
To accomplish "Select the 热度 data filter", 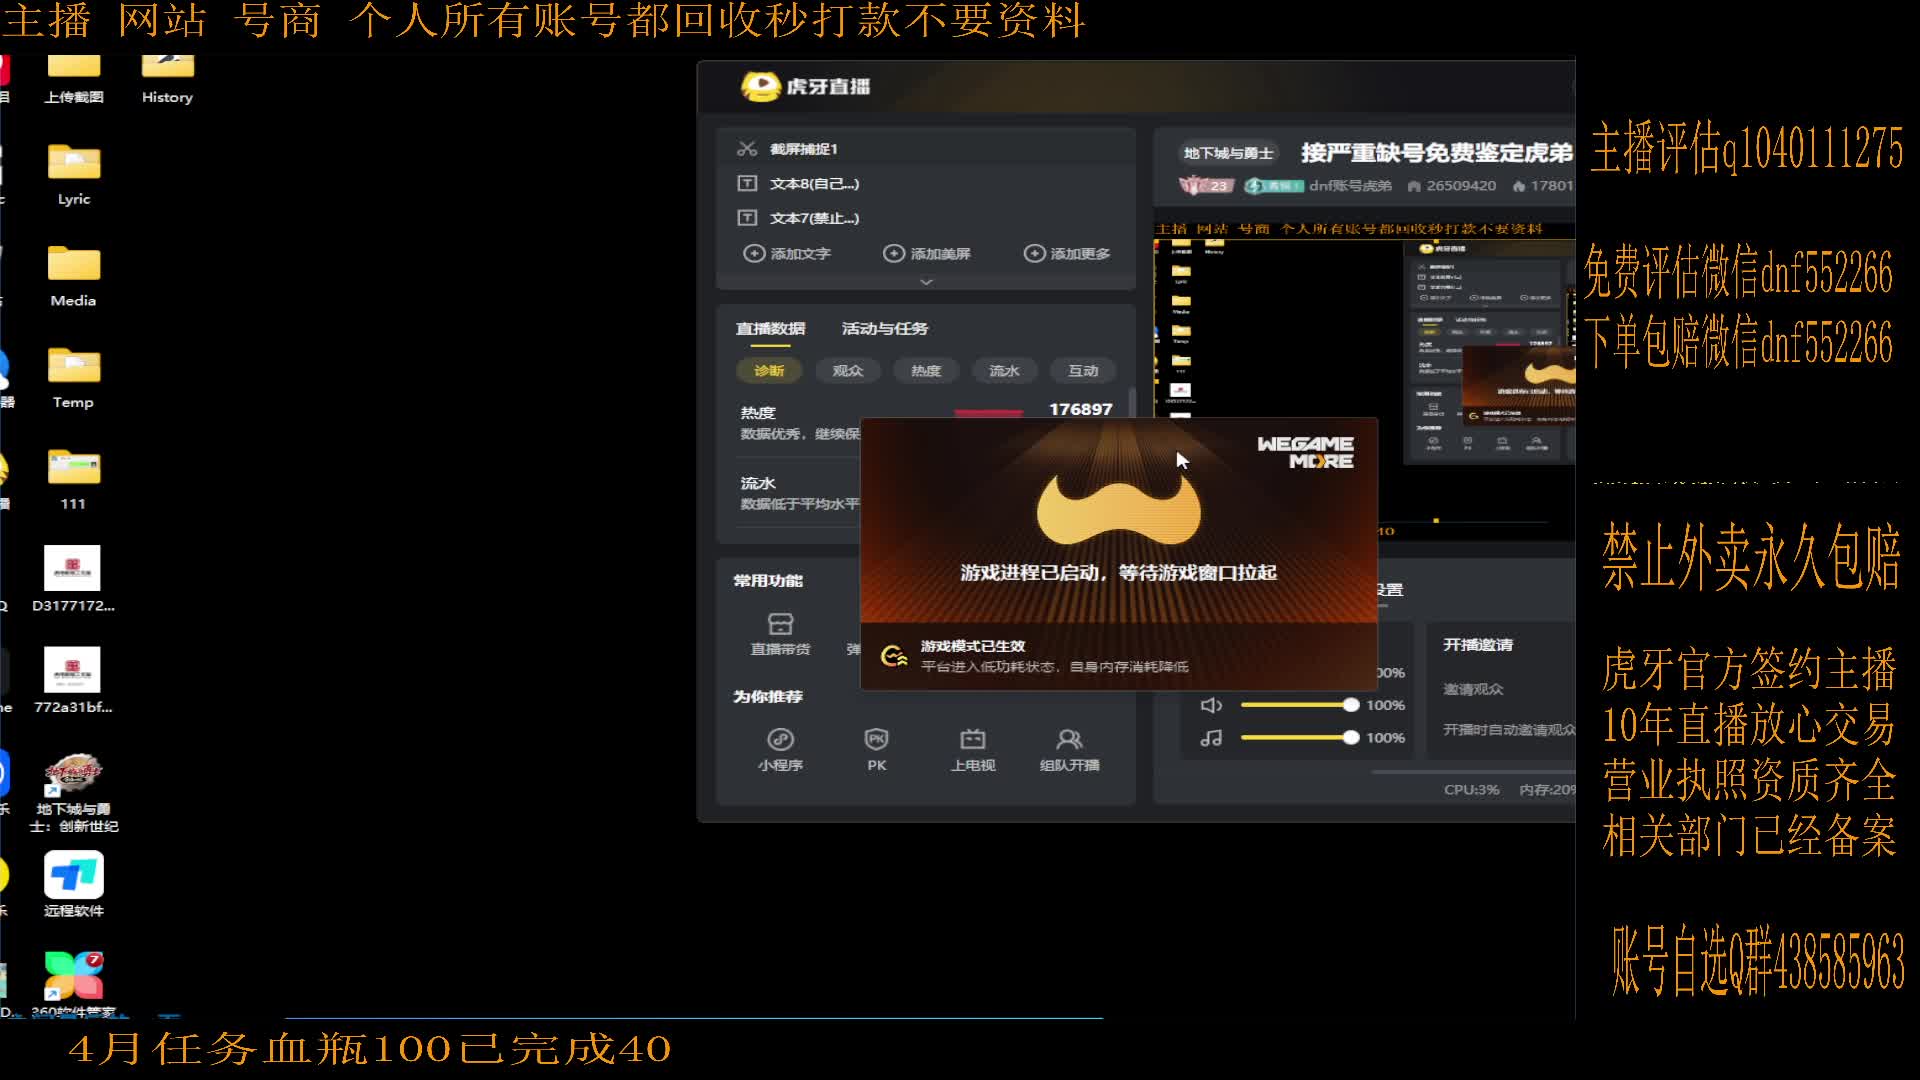I will coord(926,370).
